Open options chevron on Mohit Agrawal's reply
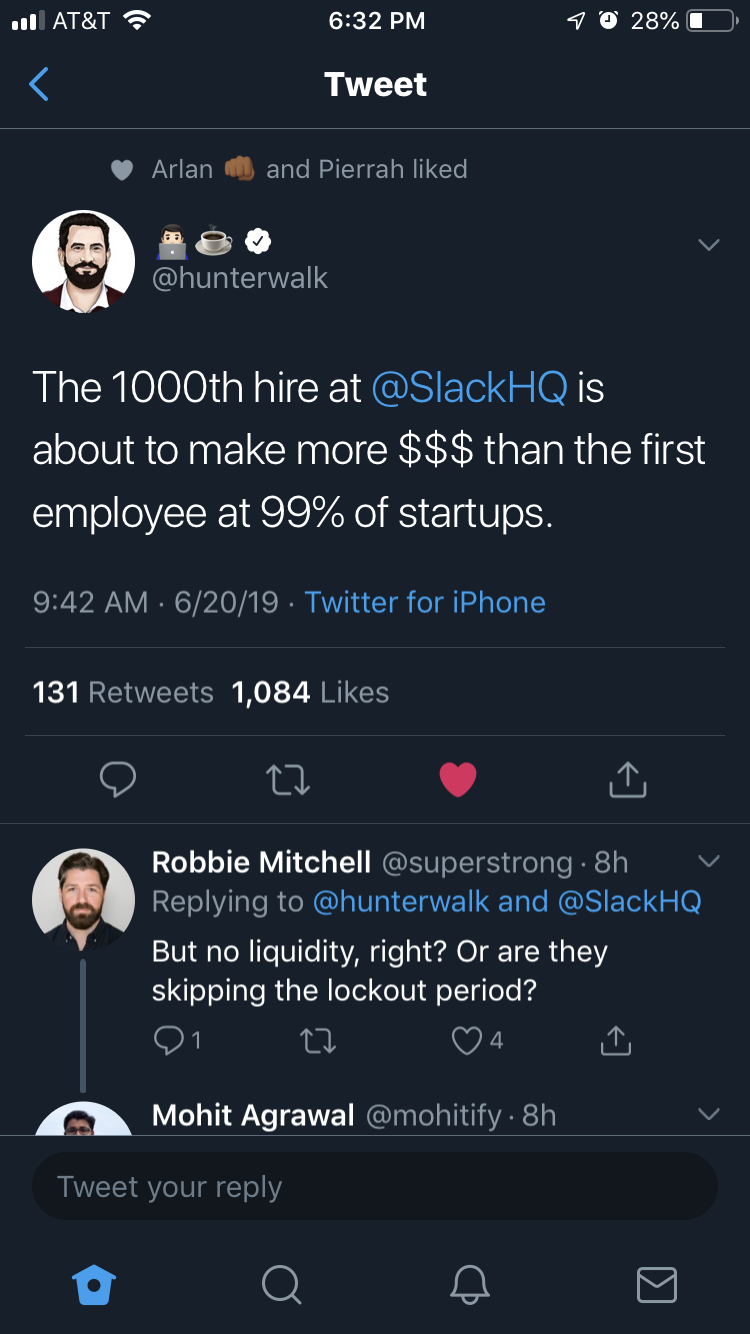 pos(708,1114)
